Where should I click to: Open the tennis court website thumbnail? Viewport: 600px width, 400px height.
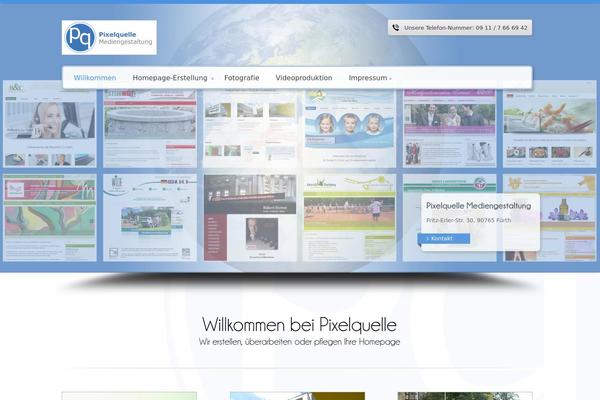(349, 218)
